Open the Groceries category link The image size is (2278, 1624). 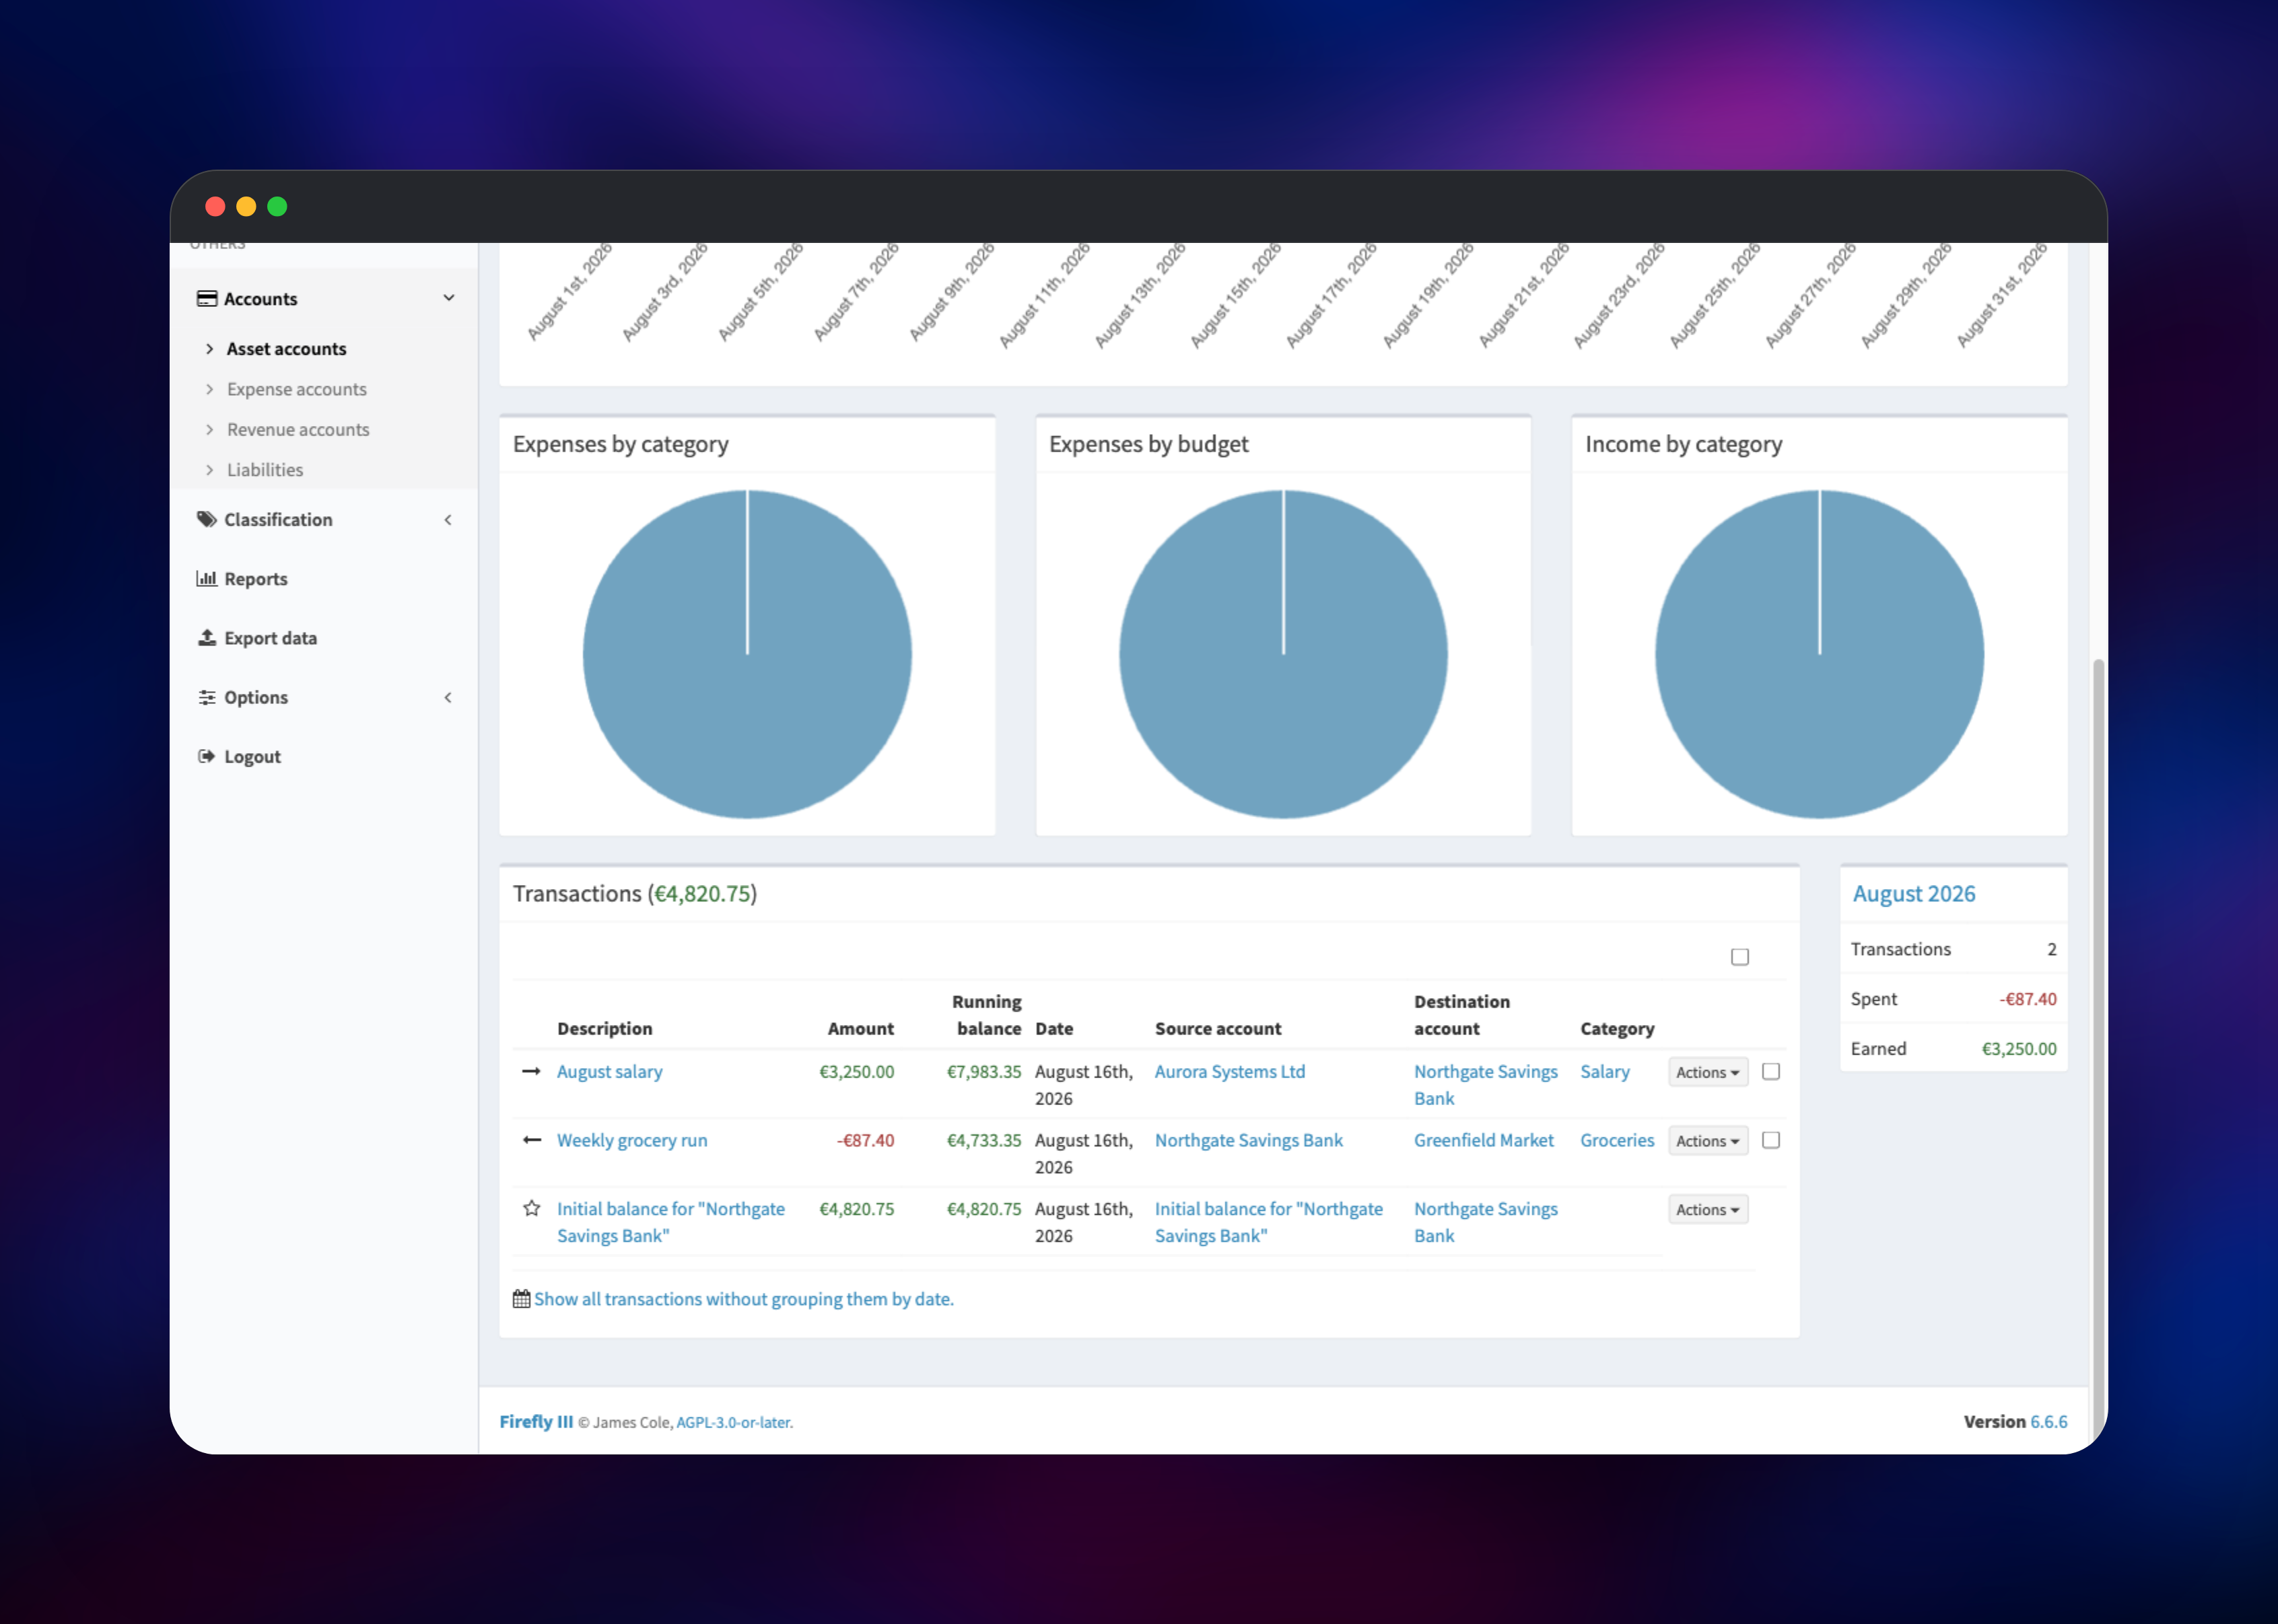[x=1617, y=1141]
